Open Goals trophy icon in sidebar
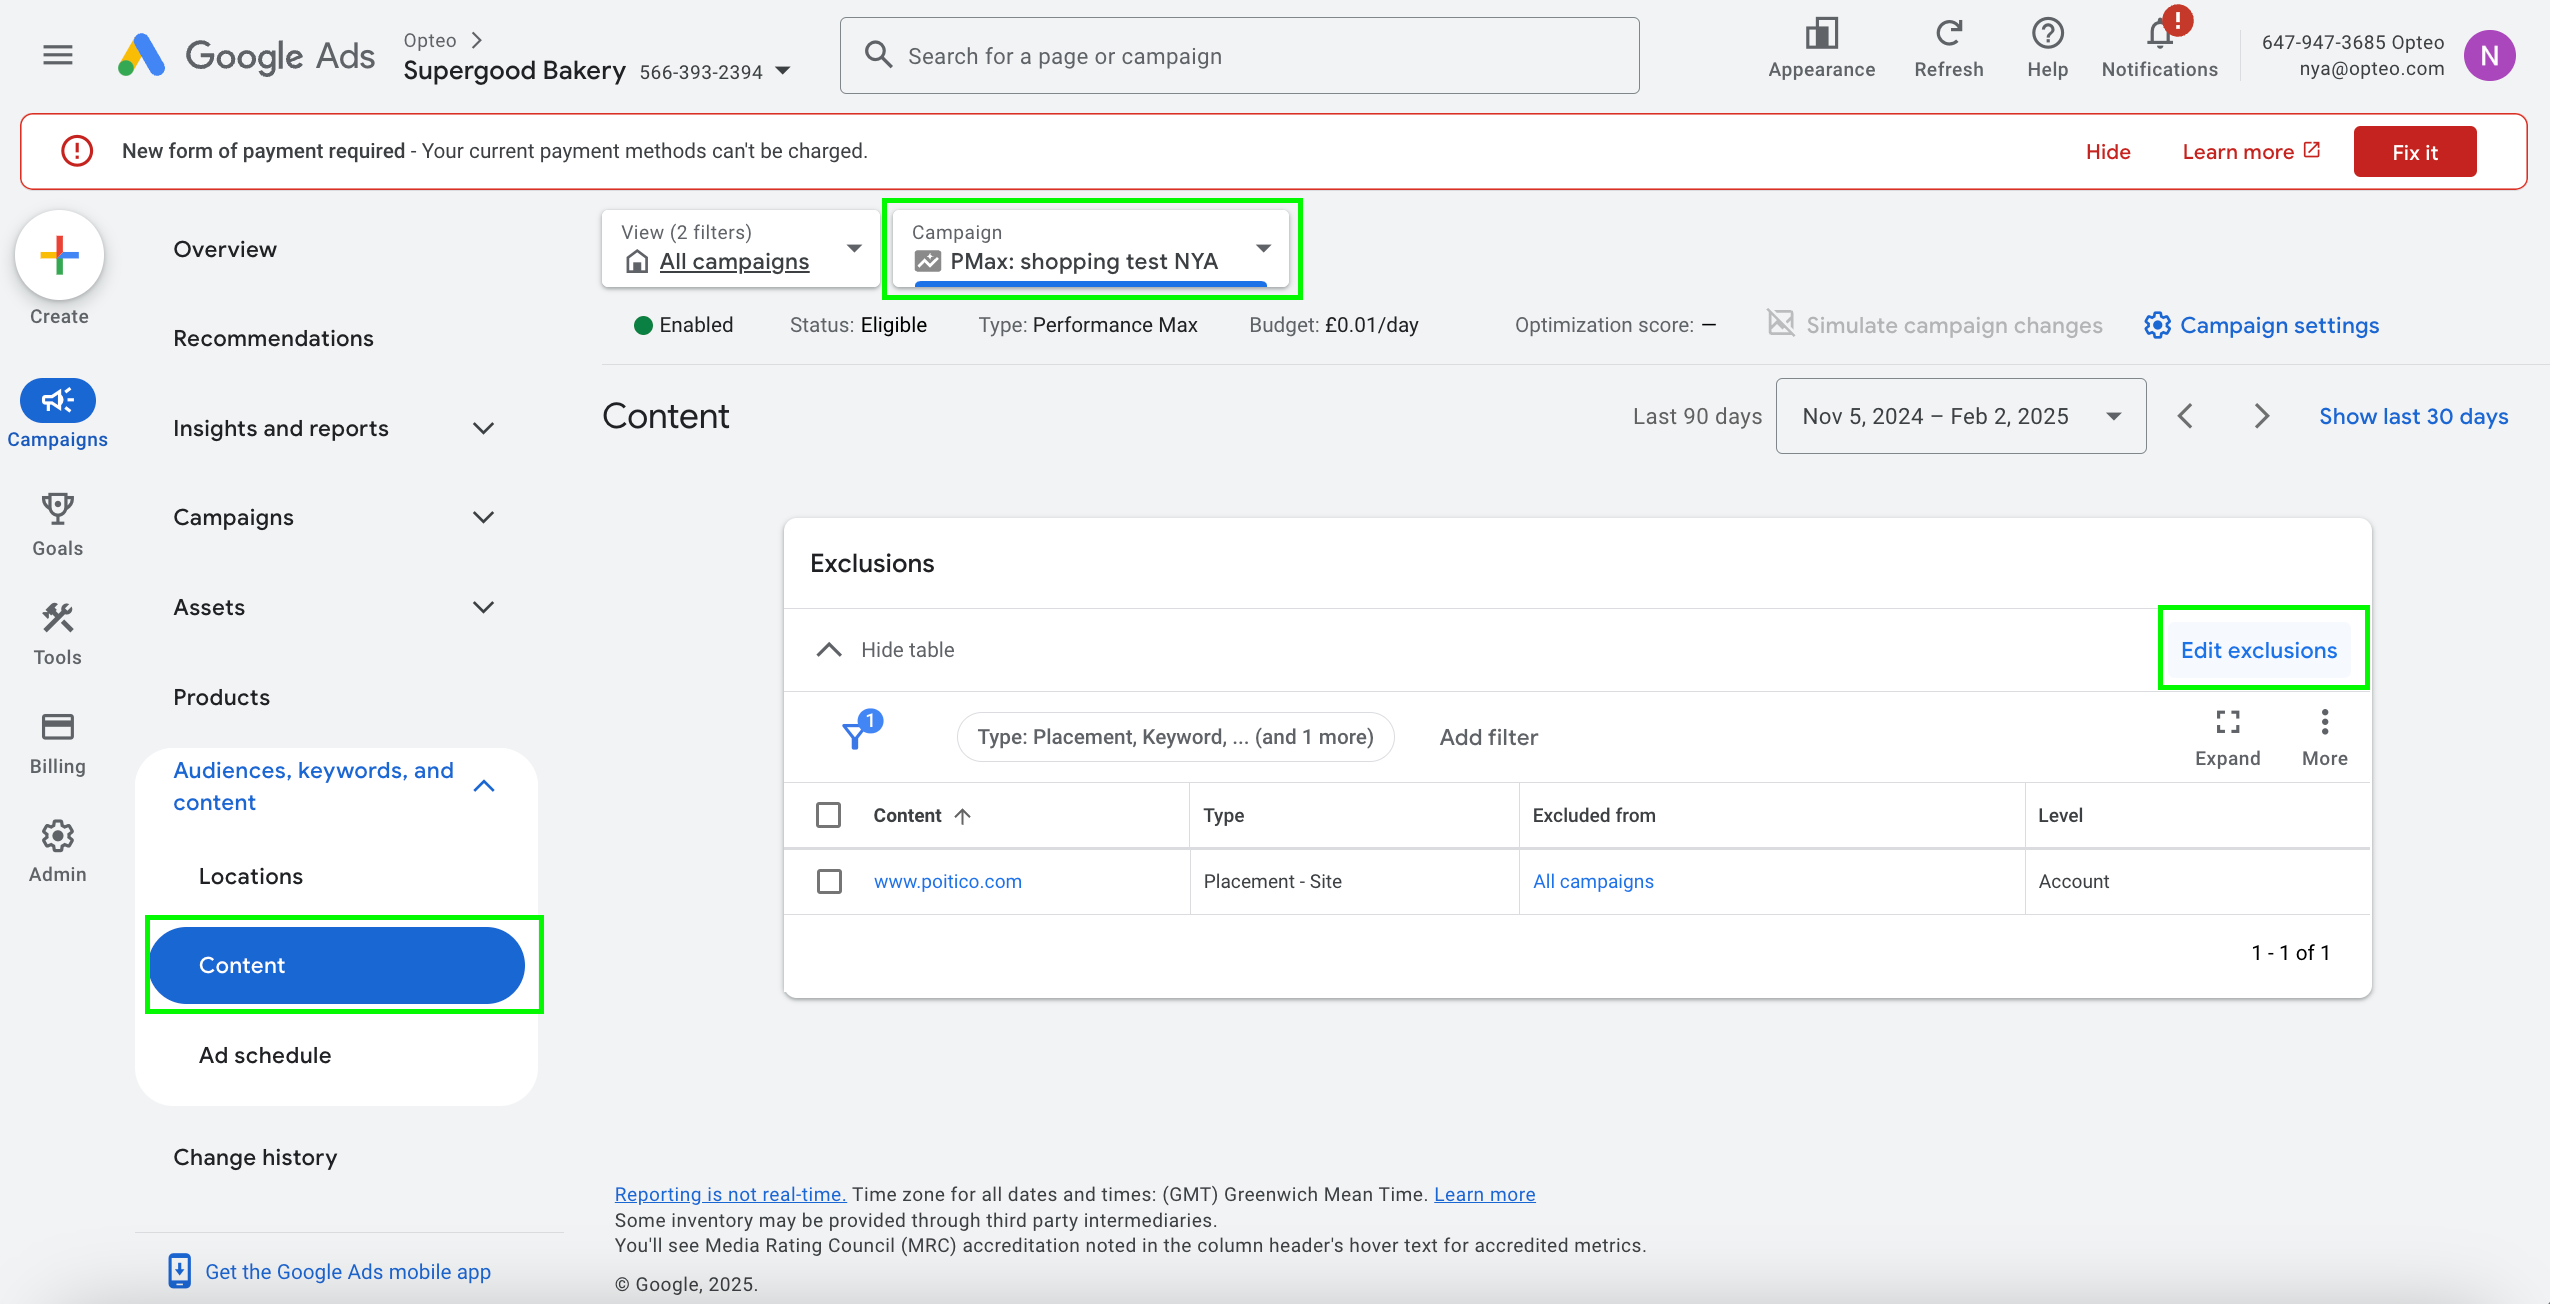 click(57, 509)
